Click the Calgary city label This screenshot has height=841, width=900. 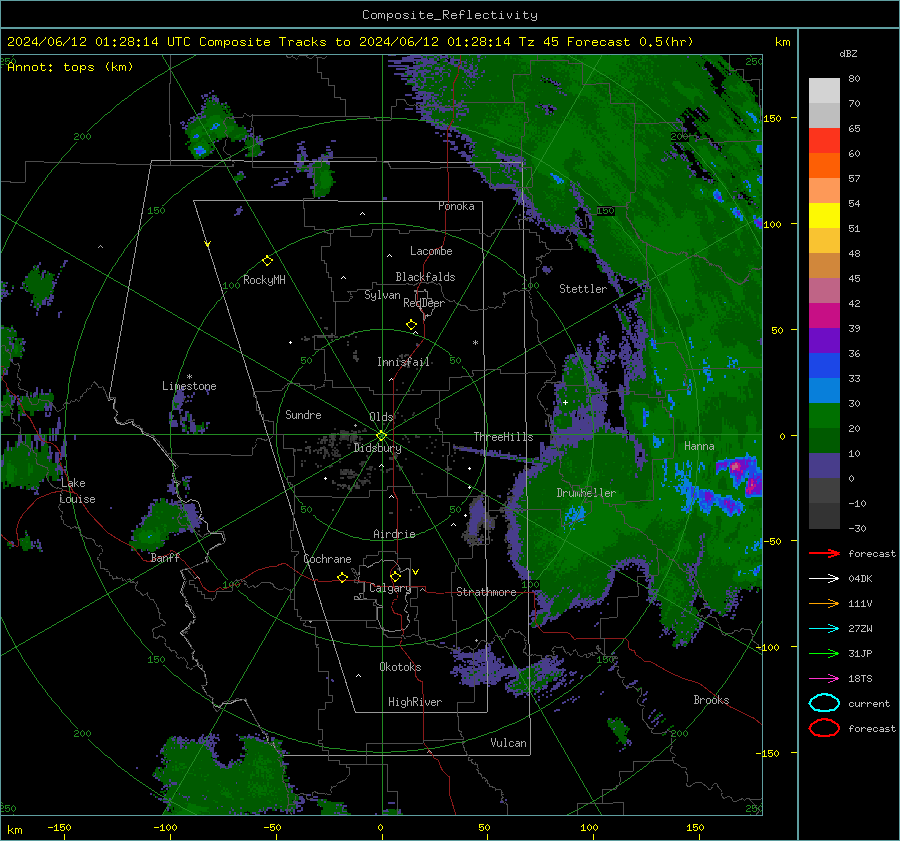tap(390, 588)
